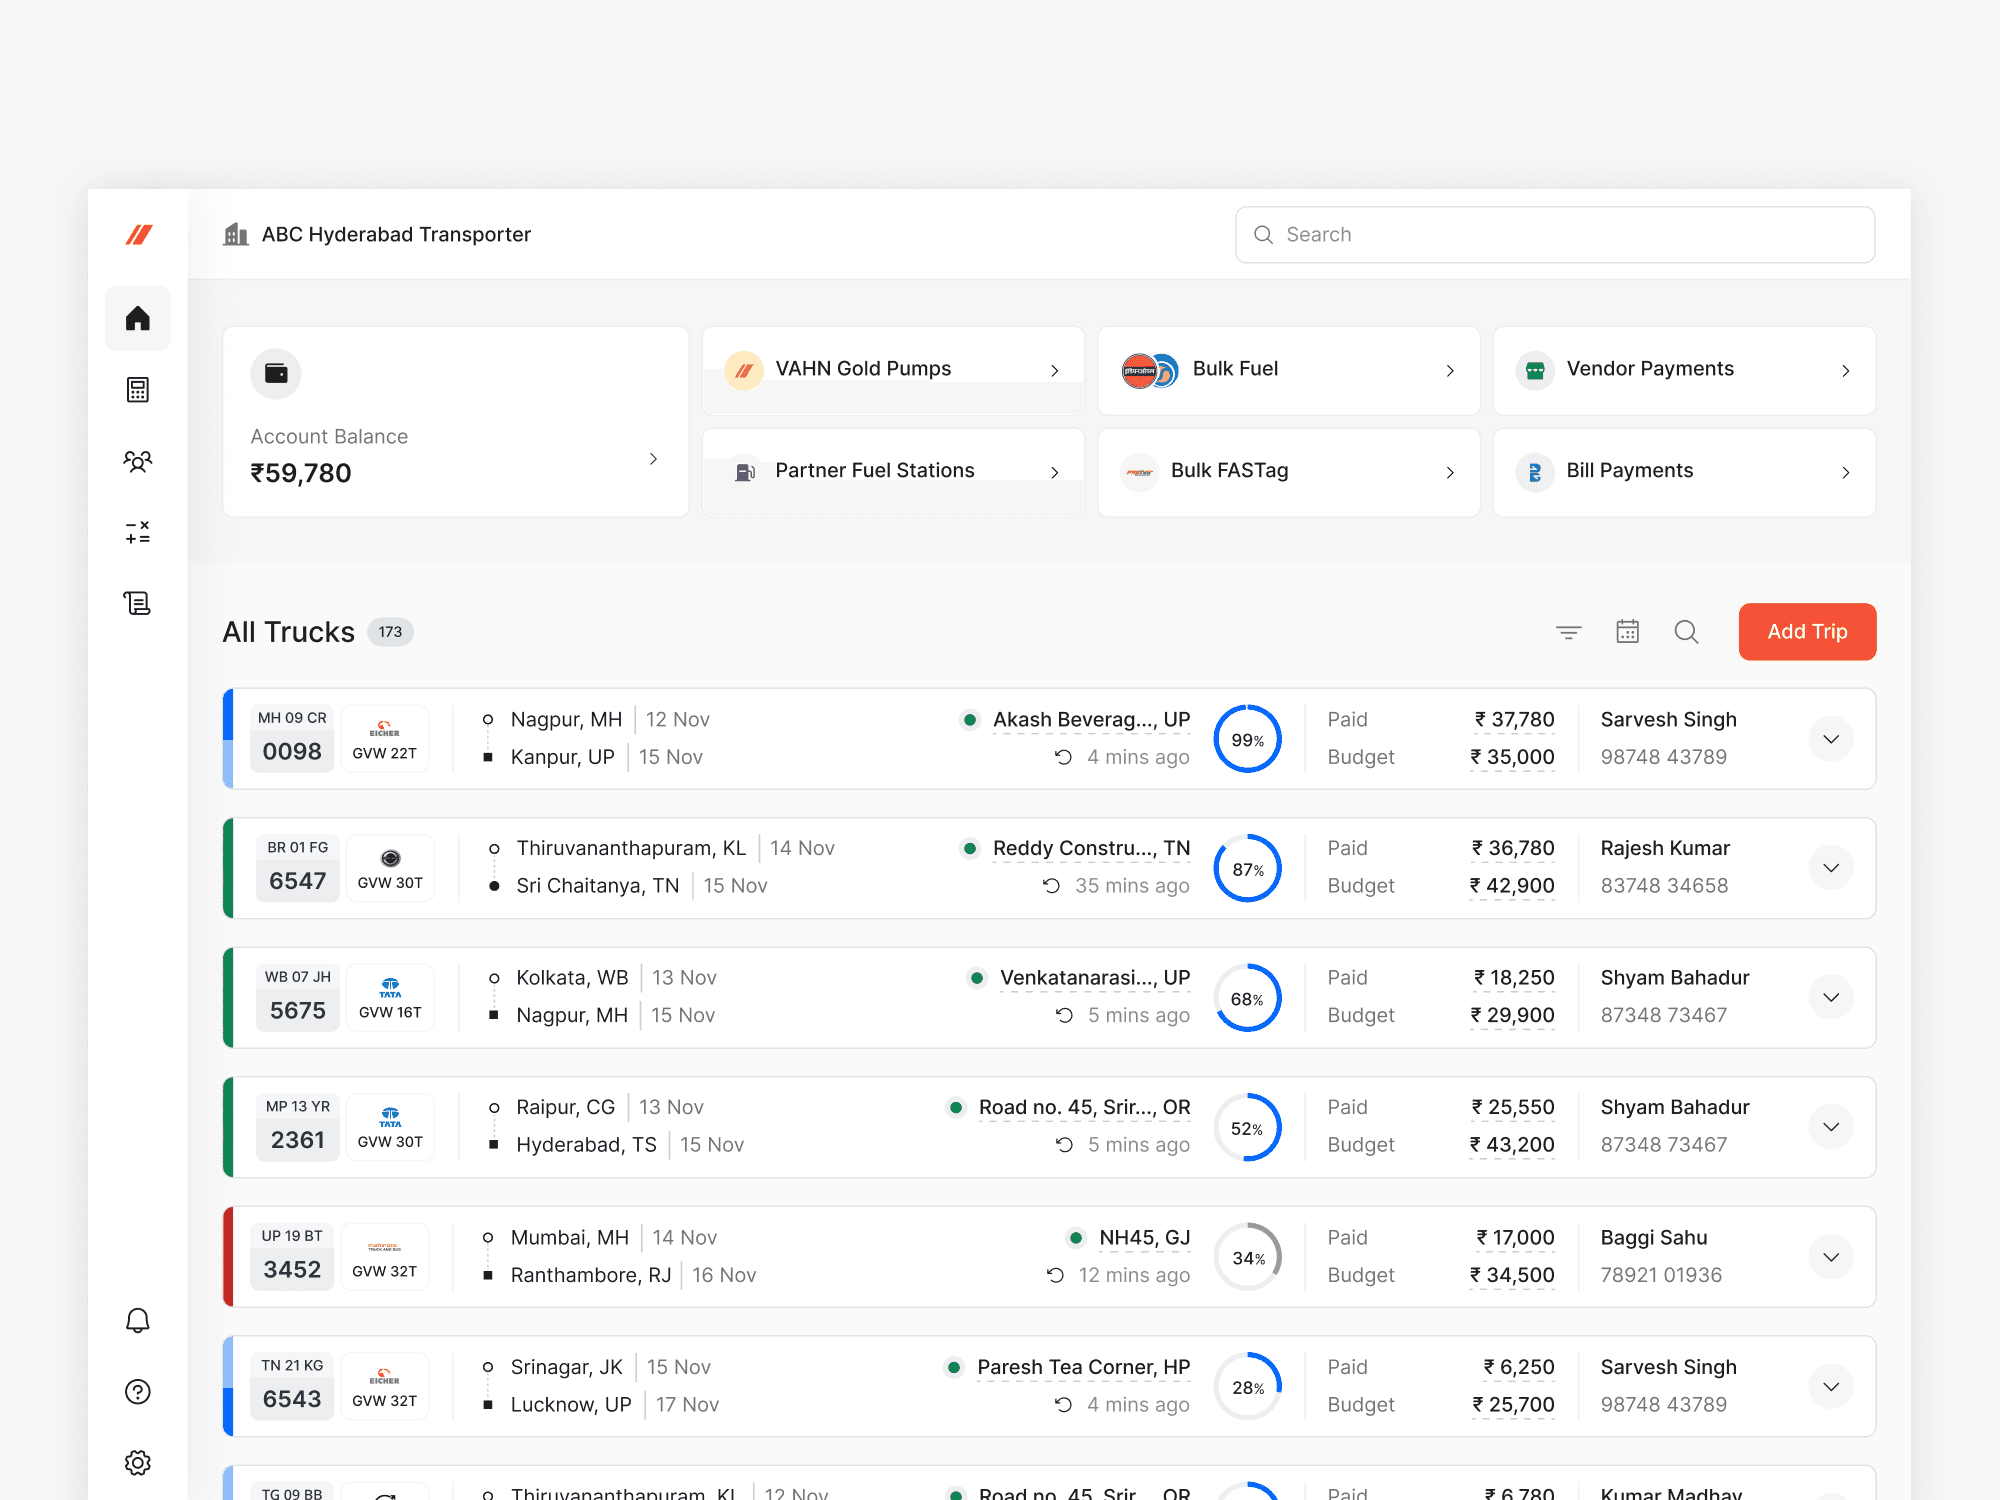Screen dimensions: 2000x1500
Task: Open the calculator icon in sidebar
Action: (138, 390)
